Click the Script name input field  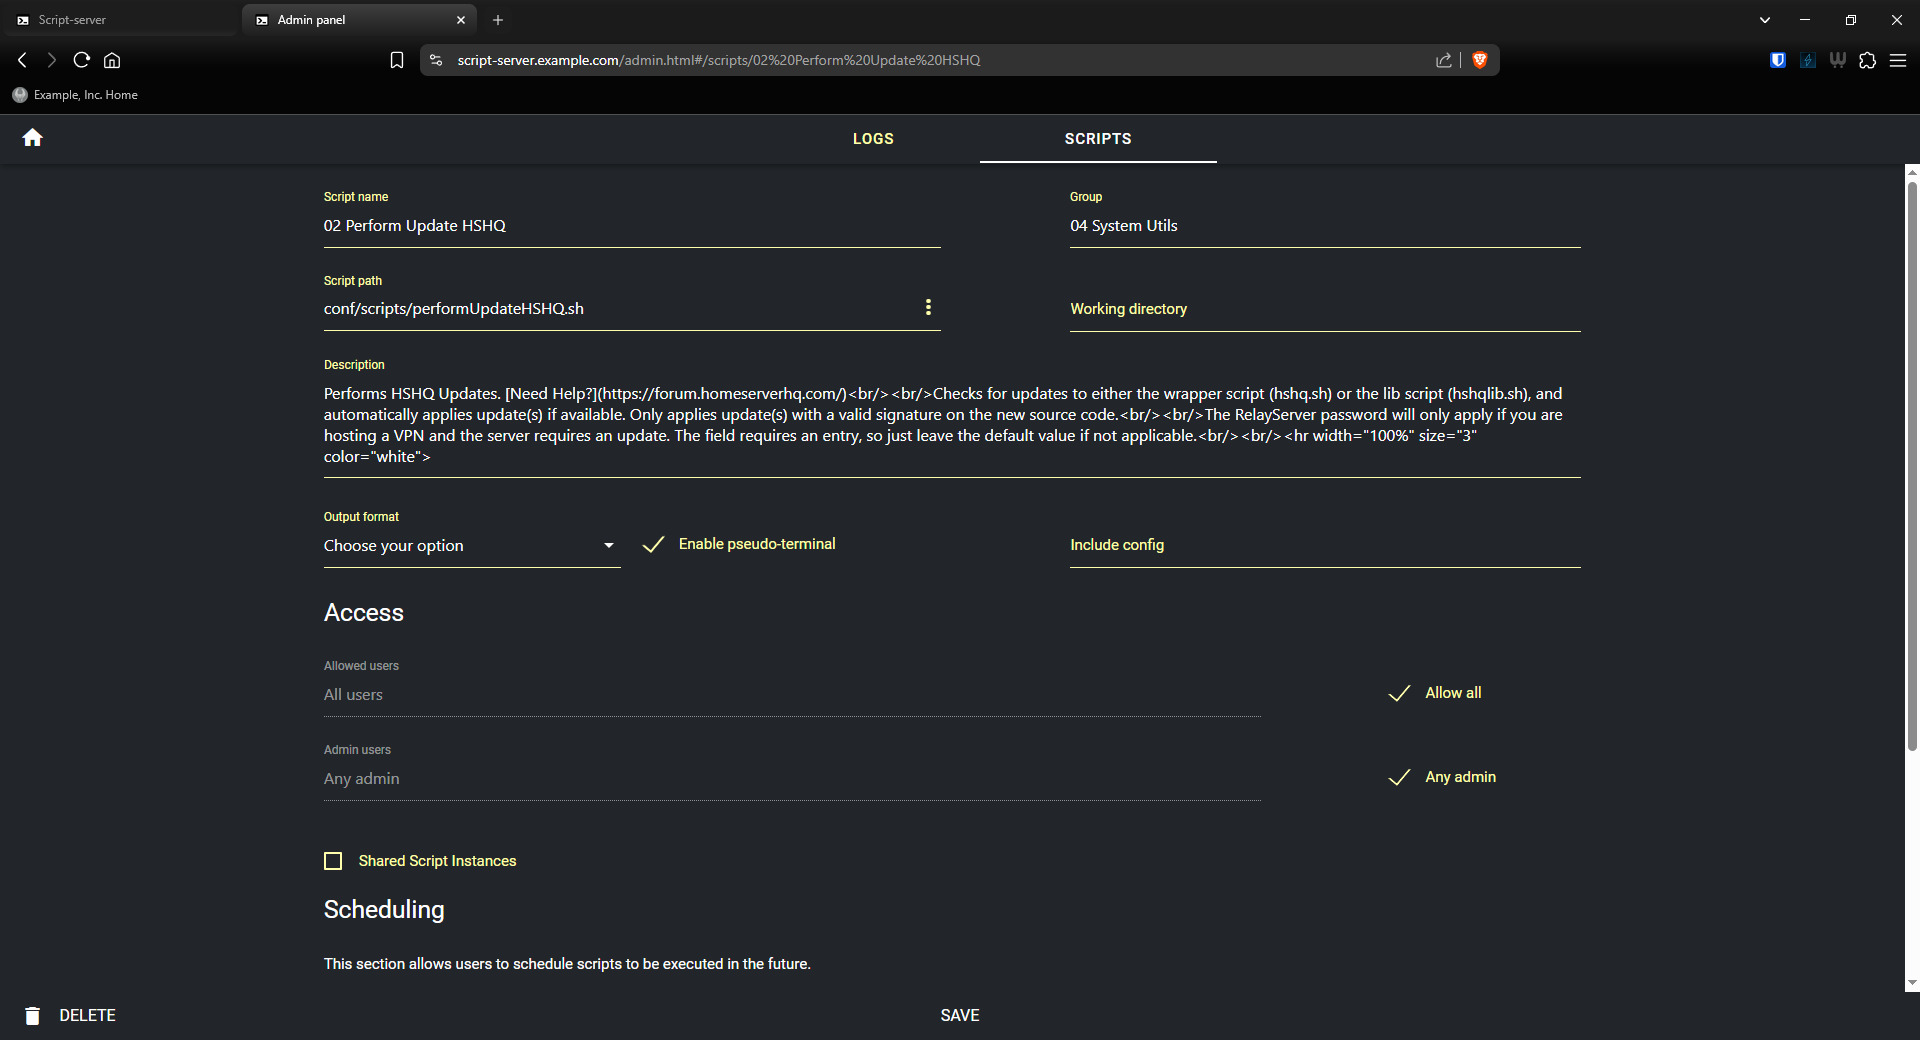[630, 225]
